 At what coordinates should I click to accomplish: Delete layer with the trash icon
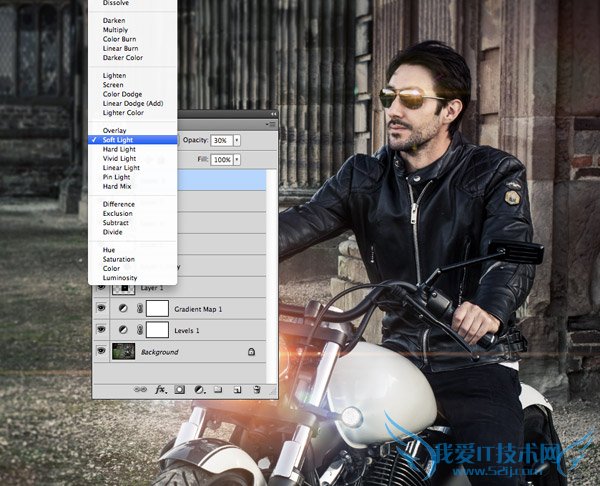[257, 390]
